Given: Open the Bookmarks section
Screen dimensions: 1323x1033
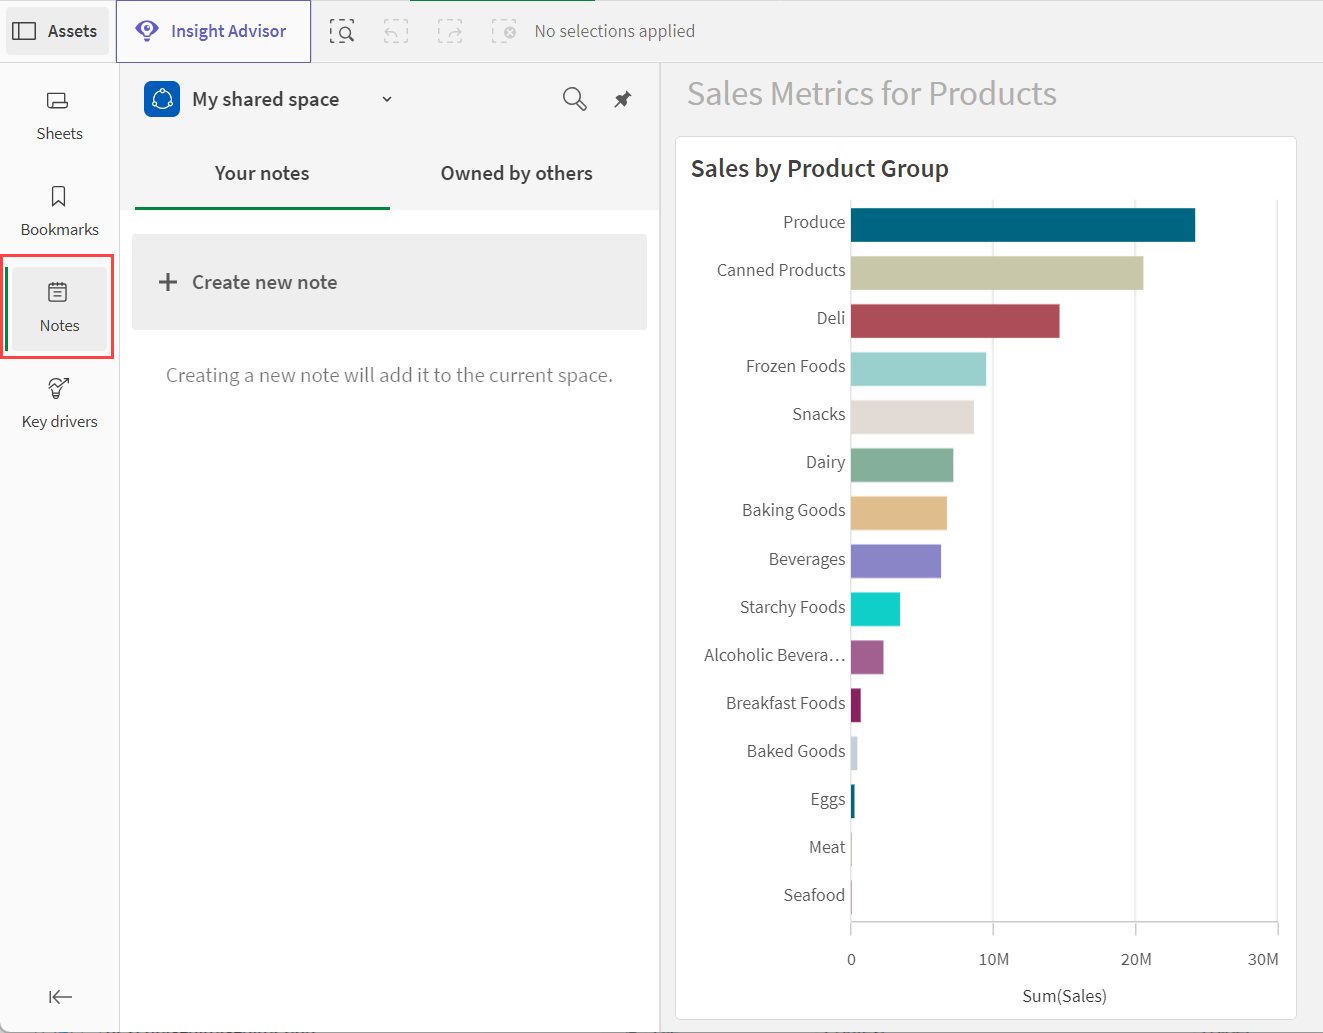Looking at the screenshot, I should [59, 212].
